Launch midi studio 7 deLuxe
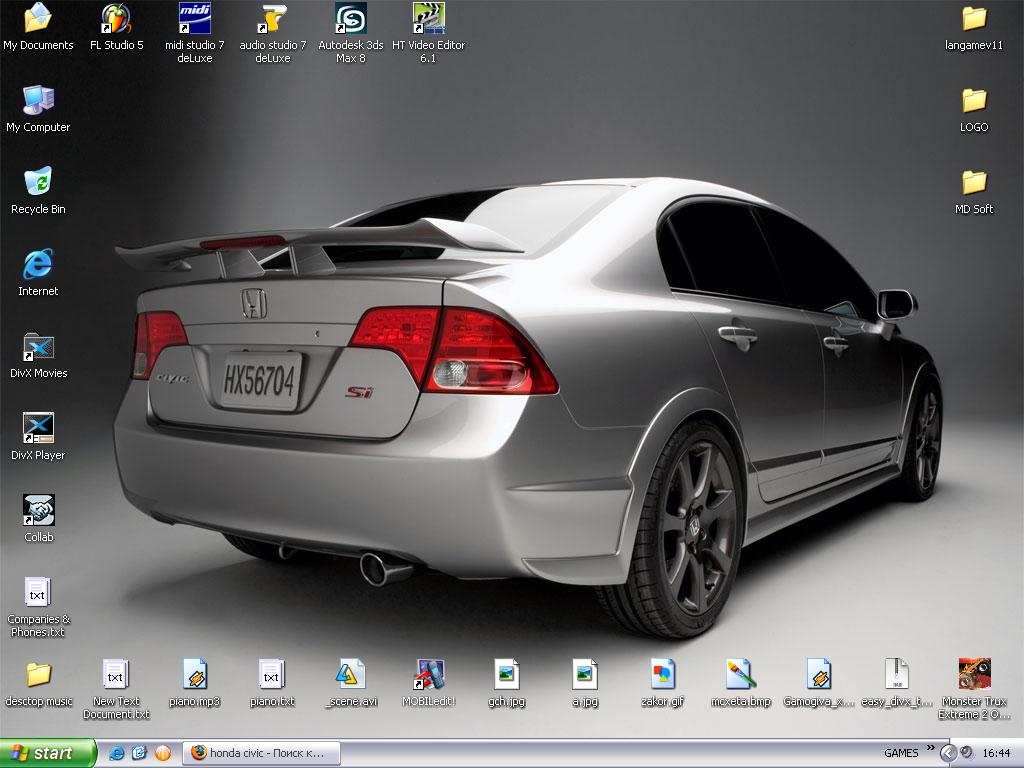This screenshot has width=1024, height=768. click(x=194, y=19)
